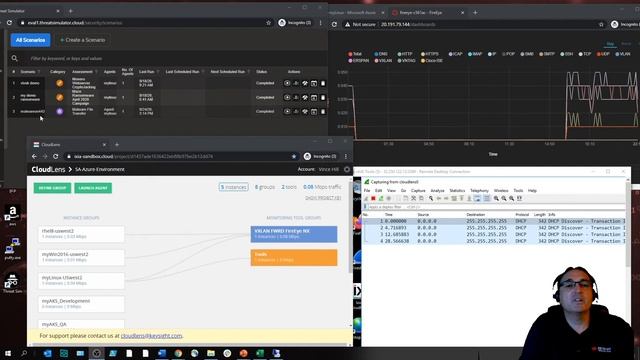640x360 pixels.
Task: Open the Windows Start menu
Action: (x=7, y=353)
